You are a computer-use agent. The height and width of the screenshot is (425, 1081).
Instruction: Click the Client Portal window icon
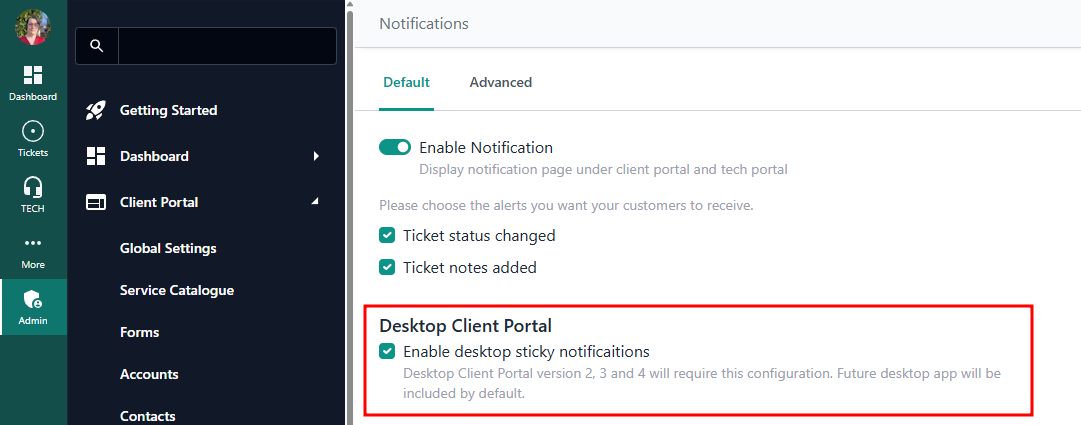(x=96, y=202)
